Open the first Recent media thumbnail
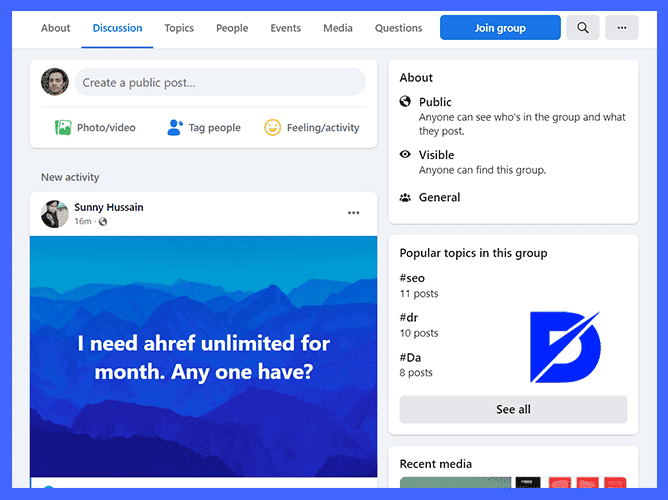 point(455,482)
